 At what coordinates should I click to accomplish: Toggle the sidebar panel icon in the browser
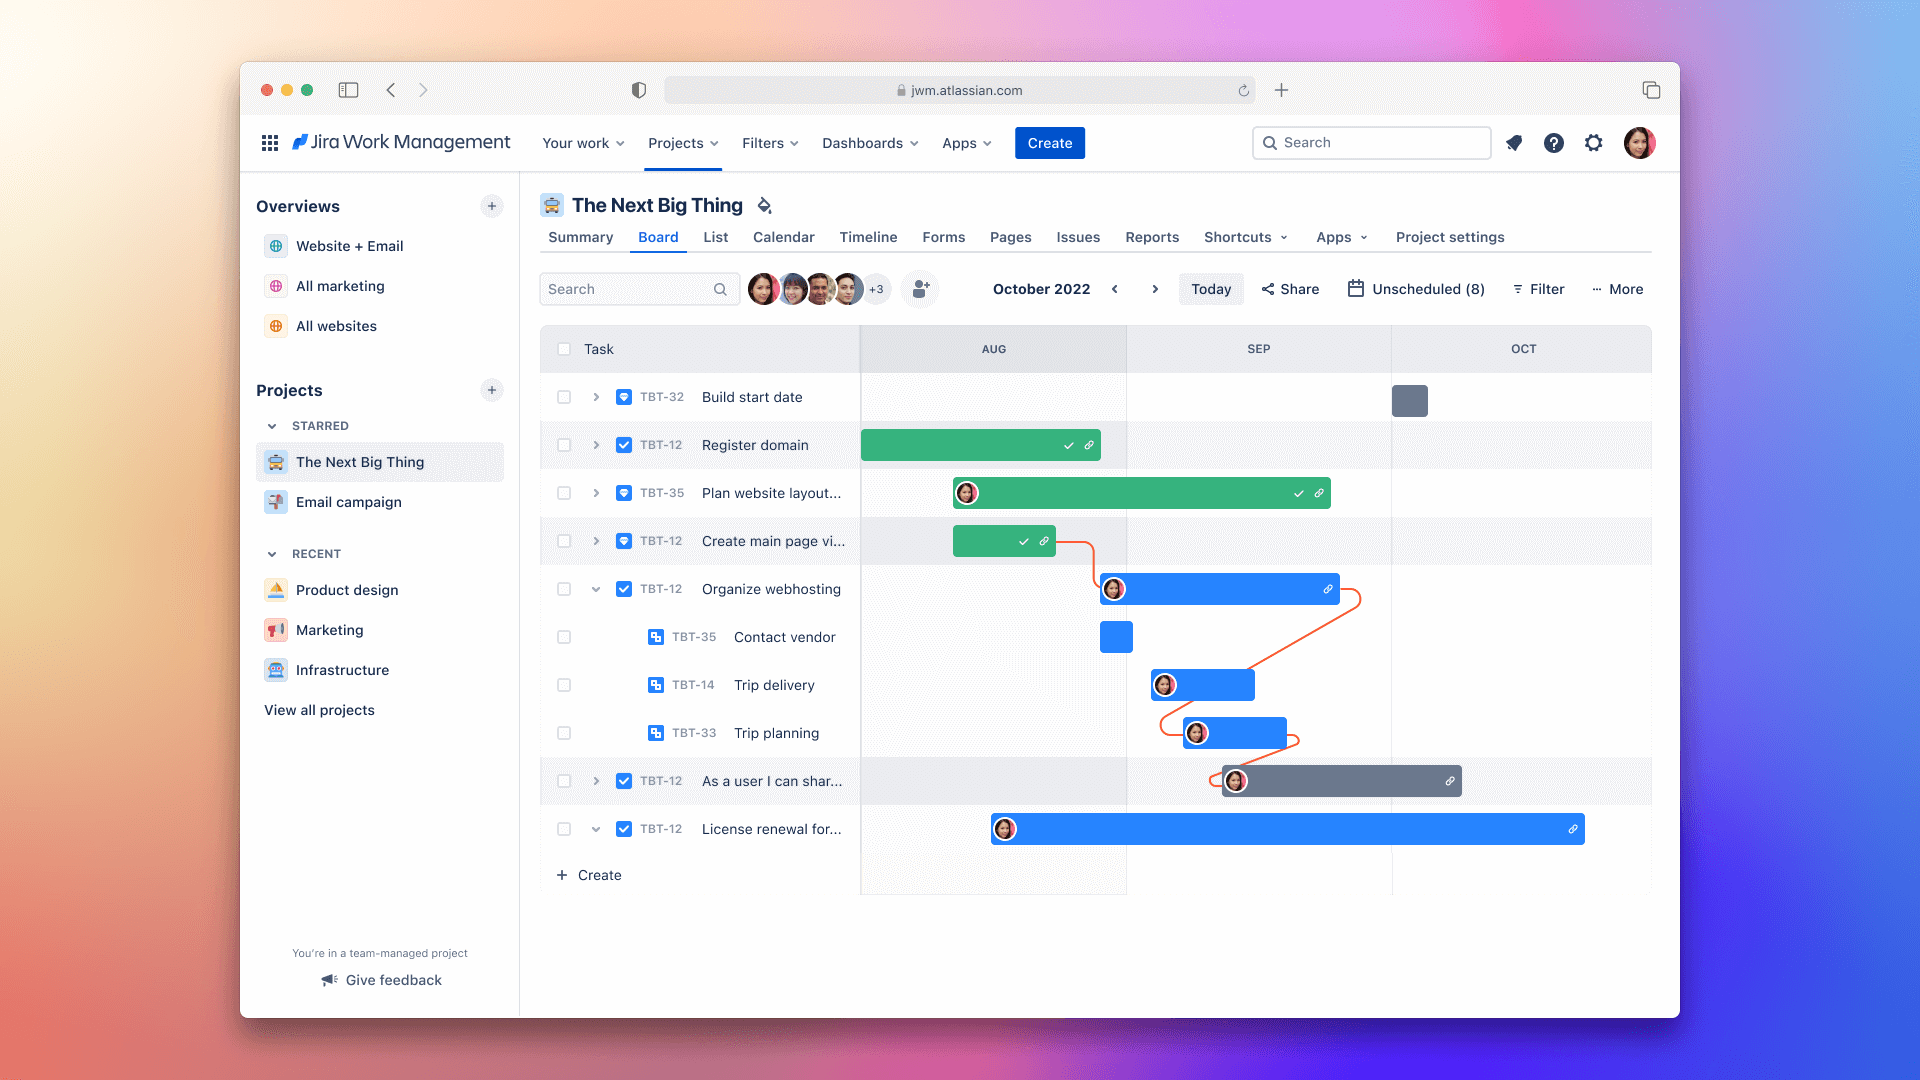click(x=348, y=90)
